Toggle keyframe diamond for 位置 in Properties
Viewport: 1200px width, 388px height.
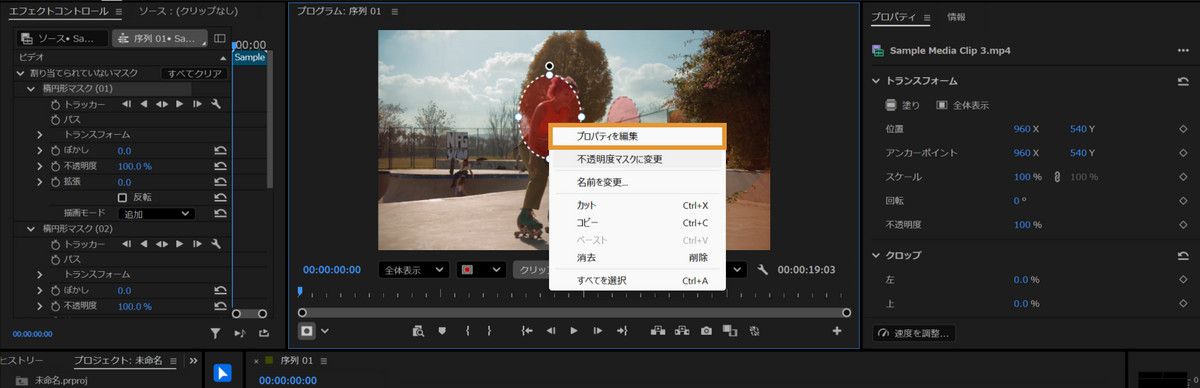(1183, 129)
